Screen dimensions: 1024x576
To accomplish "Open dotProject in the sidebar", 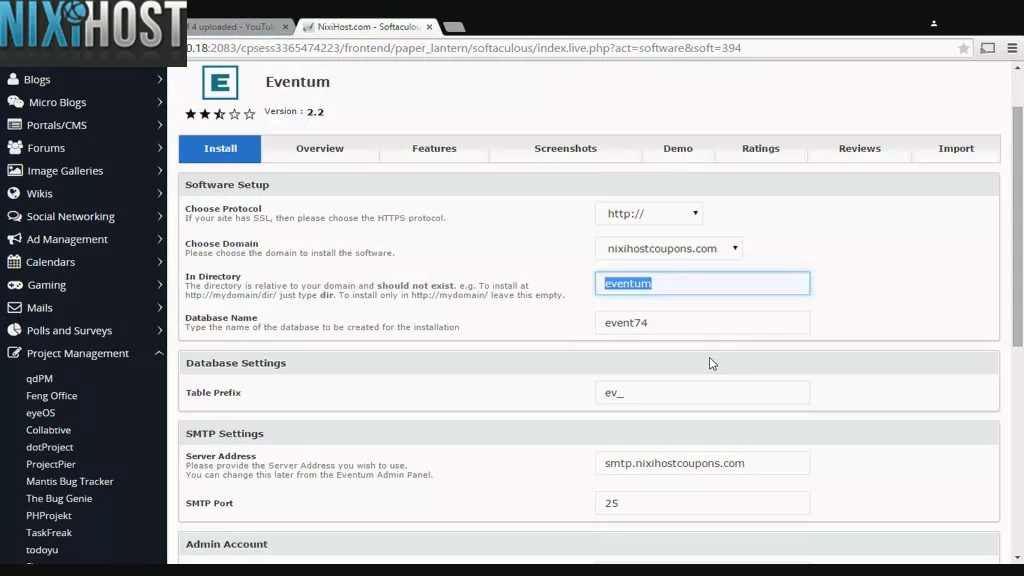I will [x=50, y=447].
